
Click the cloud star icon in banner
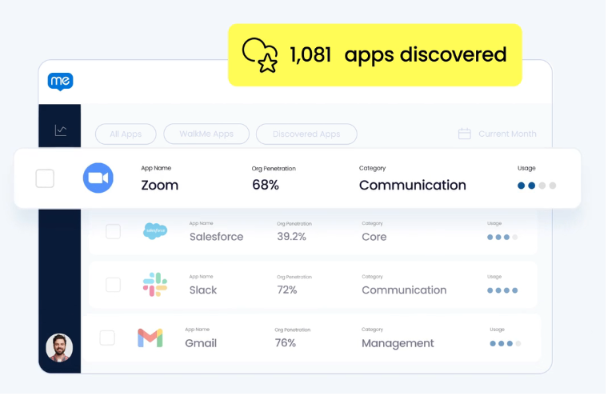pyautogui.click(x=260, y=55)
